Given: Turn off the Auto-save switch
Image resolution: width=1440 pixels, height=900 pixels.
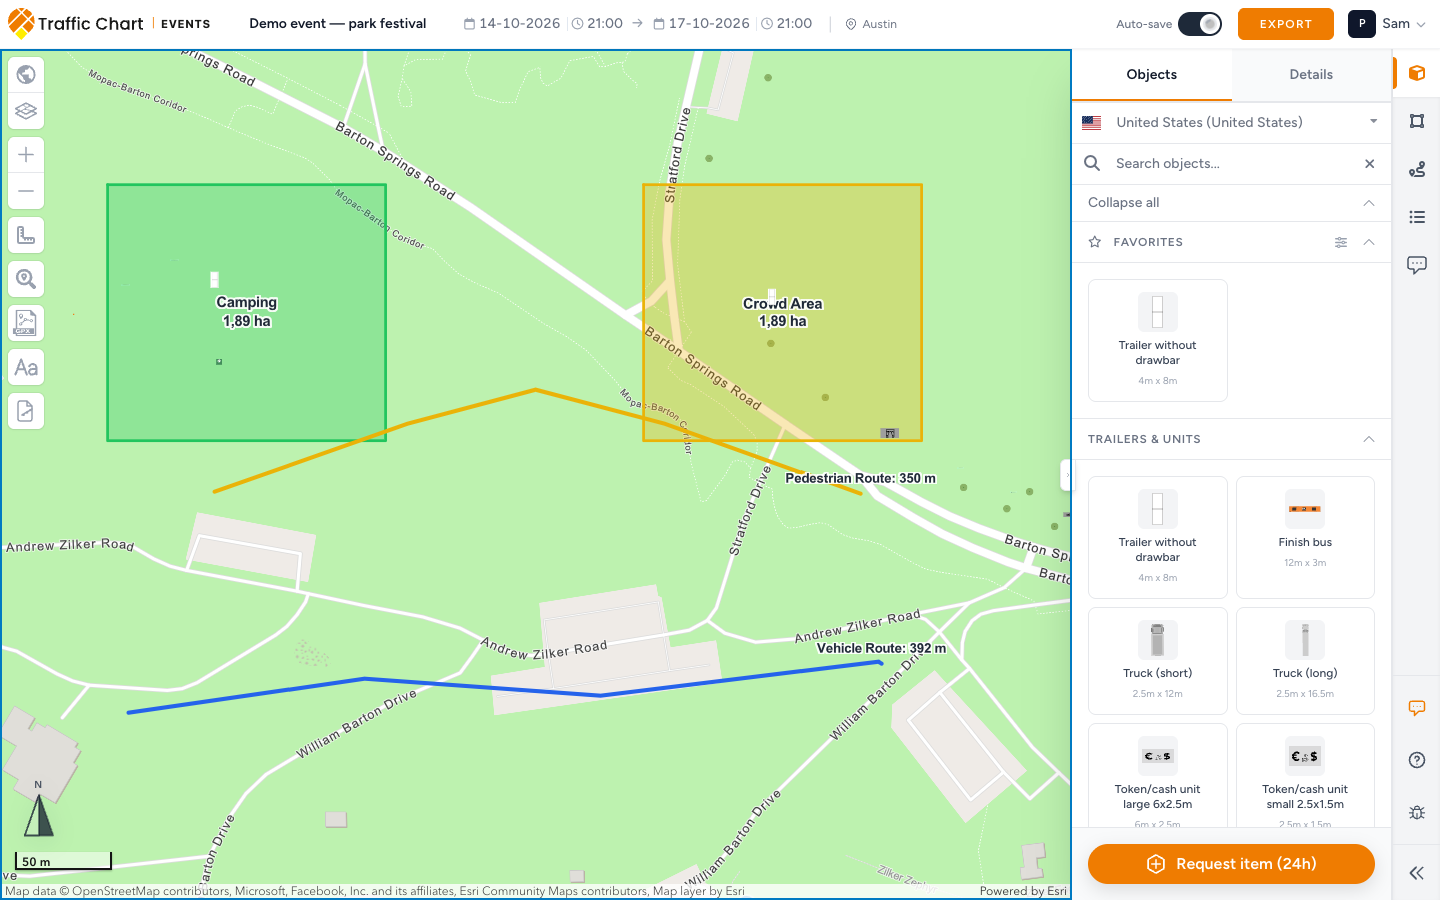Looking at the screenshot, I should pos(1200,24).
